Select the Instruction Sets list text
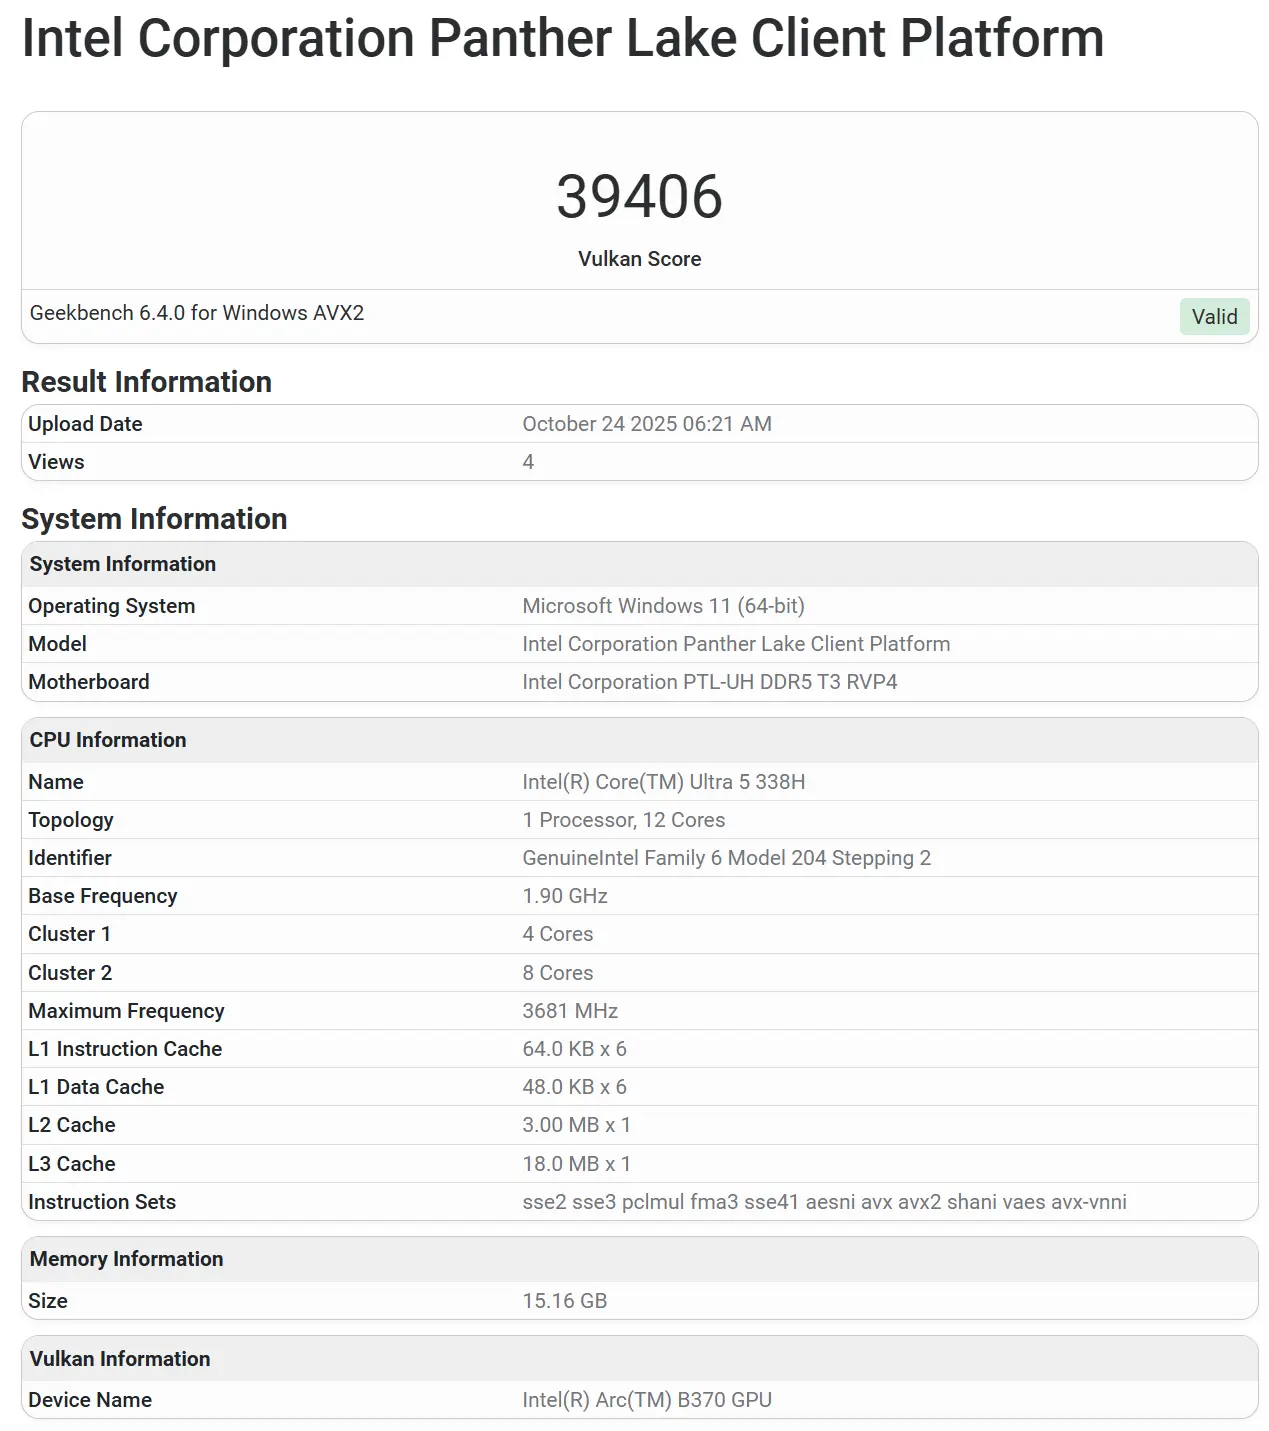Image resolution: width=1269 pixels, height=1431 pixels. coord(824,1202)
